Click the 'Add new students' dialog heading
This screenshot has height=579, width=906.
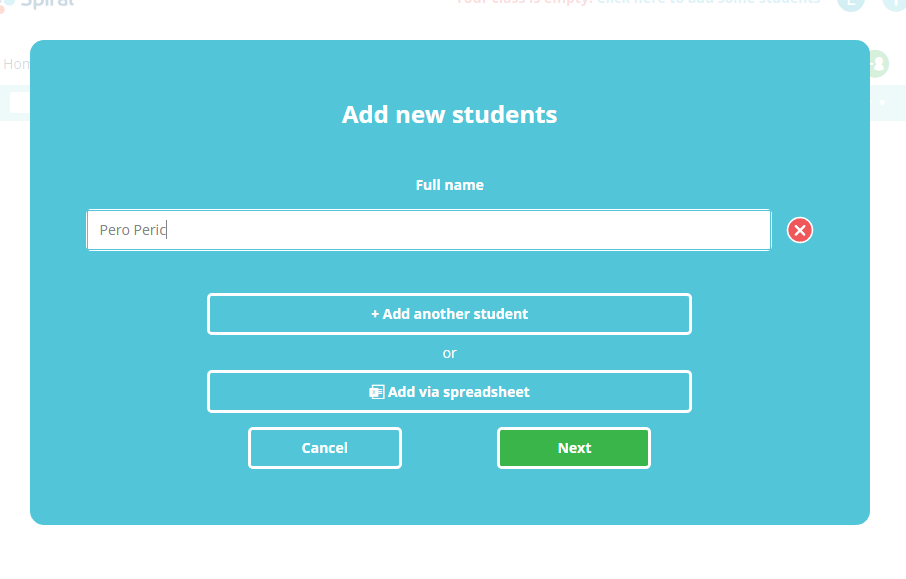[449, 114]
